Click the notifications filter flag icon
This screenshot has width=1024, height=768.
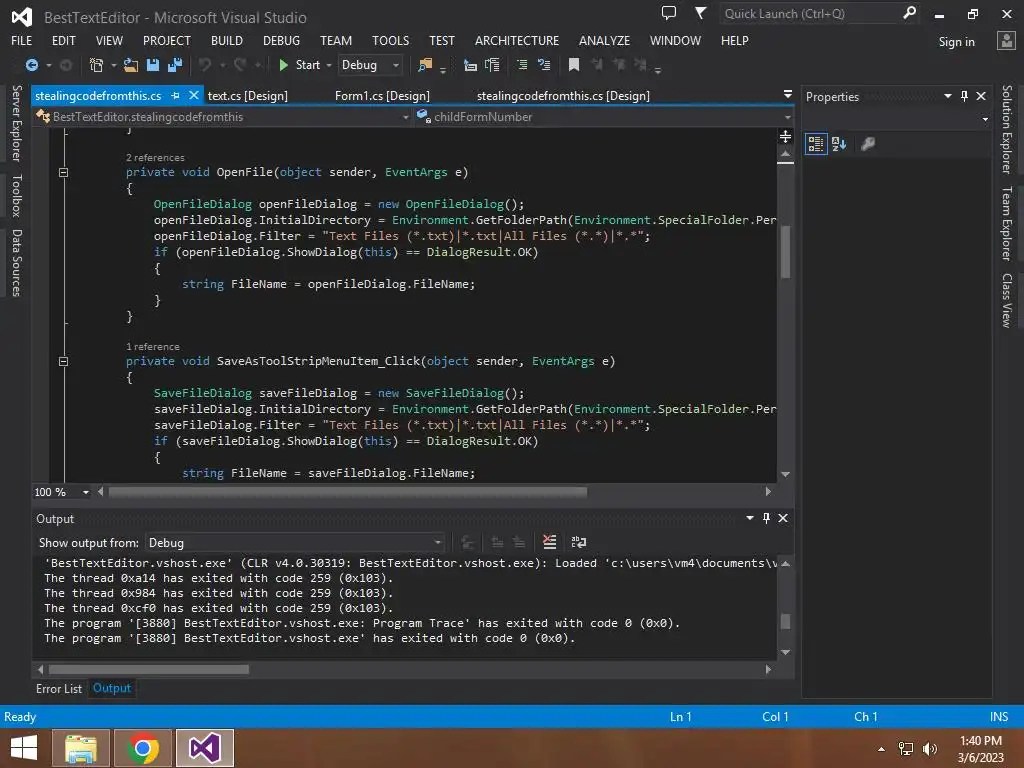click(700, 13)
